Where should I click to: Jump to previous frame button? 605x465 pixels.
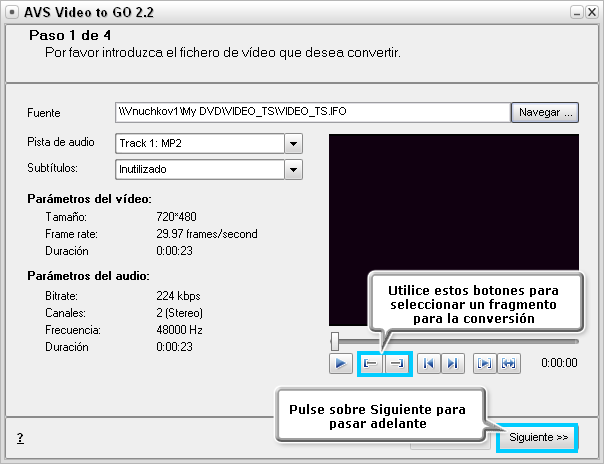[429, 364]
